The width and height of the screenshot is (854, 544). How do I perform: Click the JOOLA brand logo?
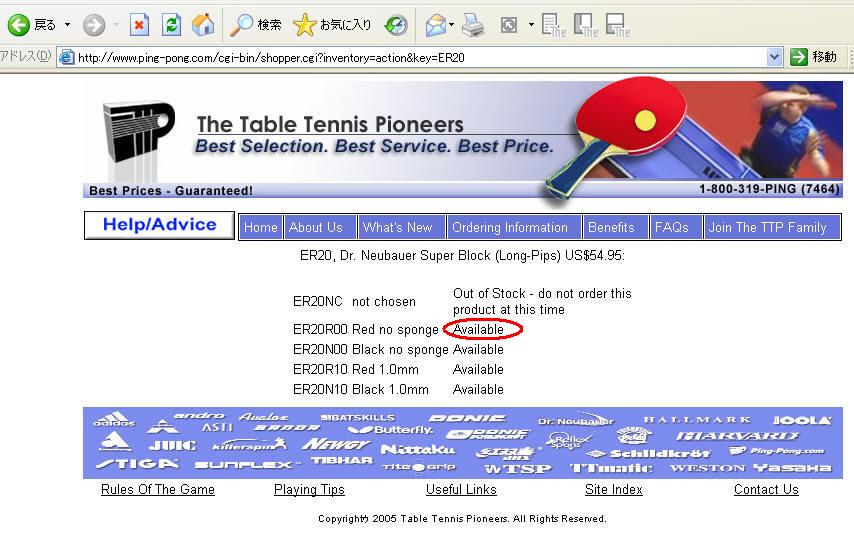[x=802, y=420]
